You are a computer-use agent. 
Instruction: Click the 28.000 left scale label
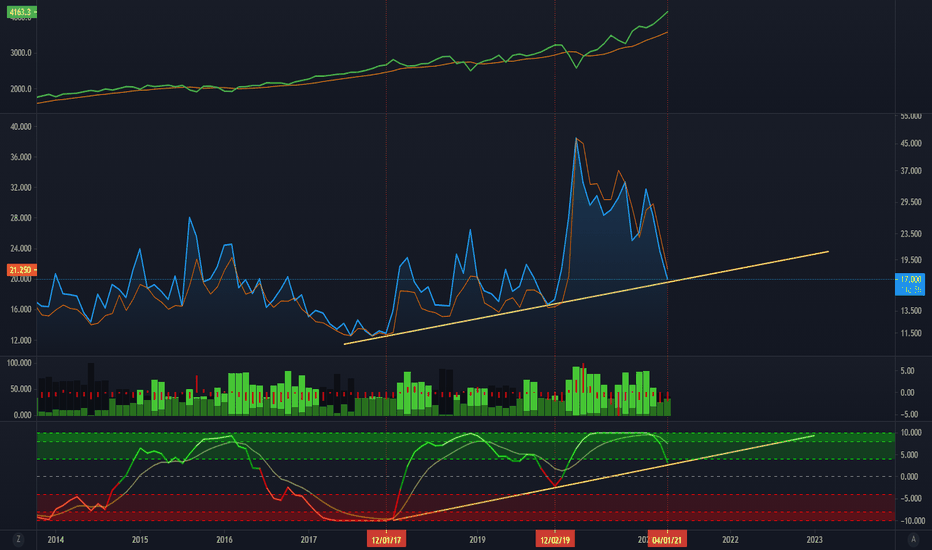click(x=21, y=218)
